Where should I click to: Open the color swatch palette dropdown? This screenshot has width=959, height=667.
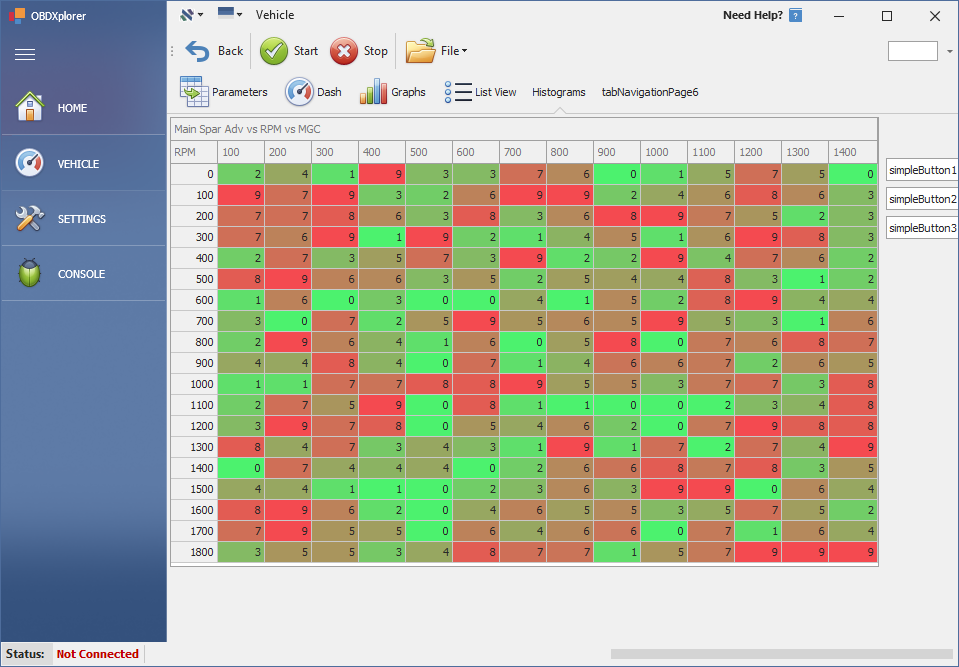point(230,14)
